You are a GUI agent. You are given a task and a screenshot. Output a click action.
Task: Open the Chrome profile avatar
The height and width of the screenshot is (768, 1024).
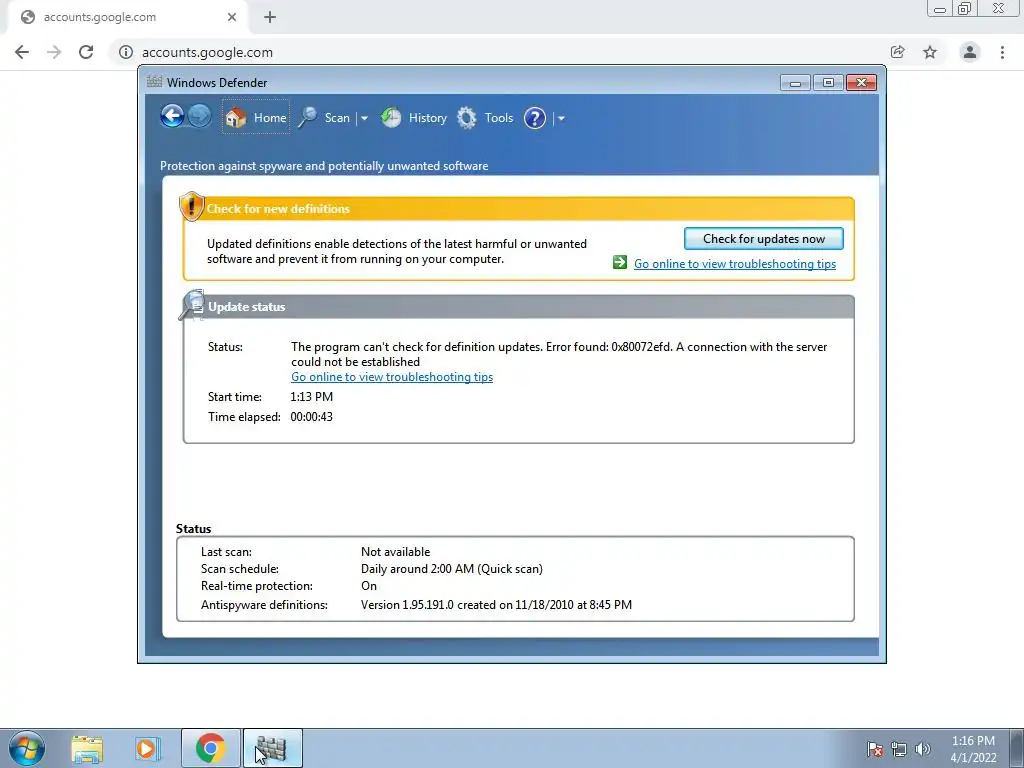970,52
